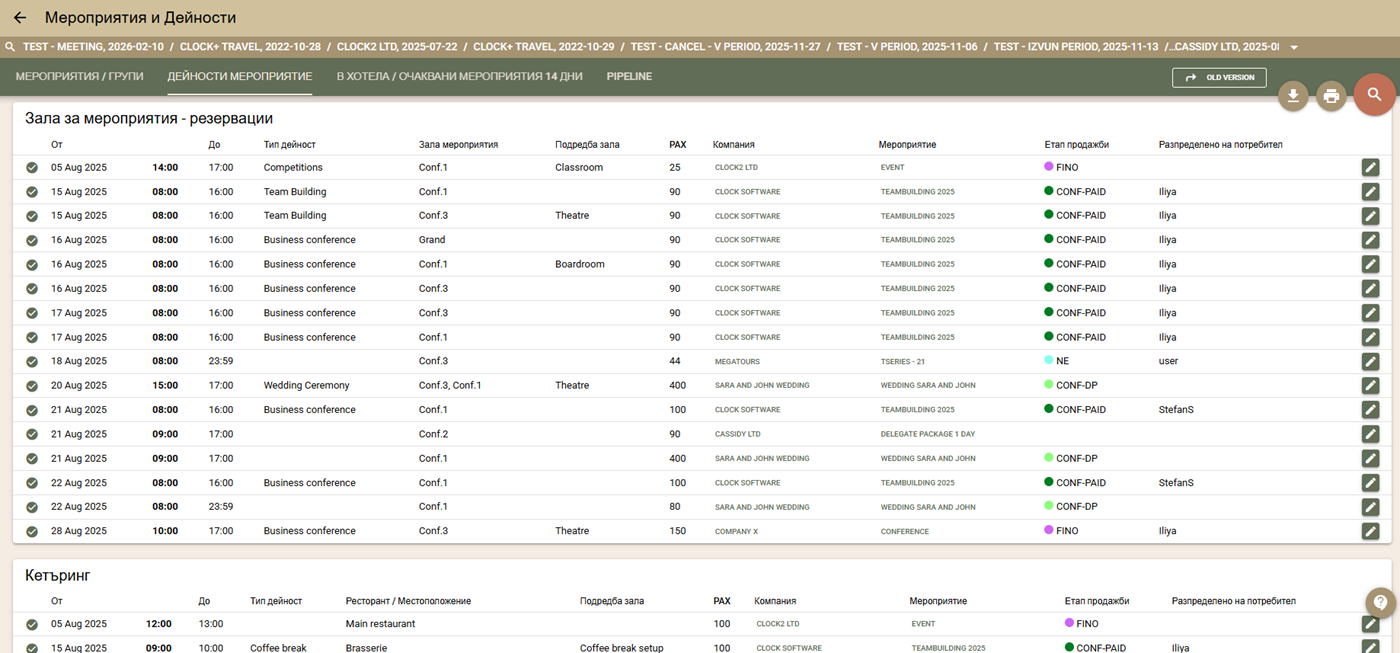Viewport: 1400px width, 653px height.
Task: Edit the Boardroom Business conference booking
Action: pos(1370,264)
